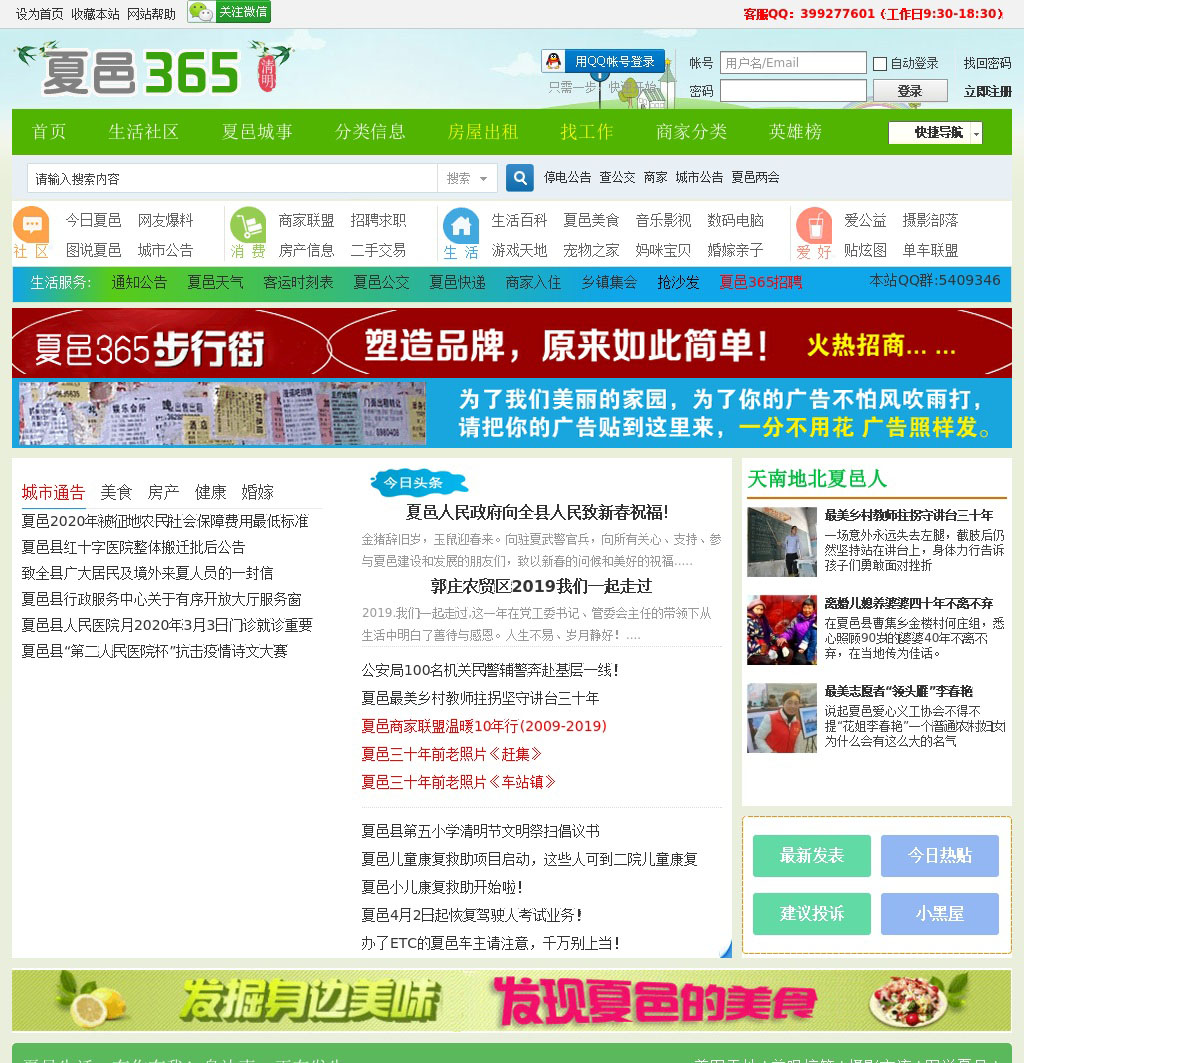Click the red drink cup hobbies icon
Image resolution: width=1200 pixels, height=1063 pixels.
[813, 225]
